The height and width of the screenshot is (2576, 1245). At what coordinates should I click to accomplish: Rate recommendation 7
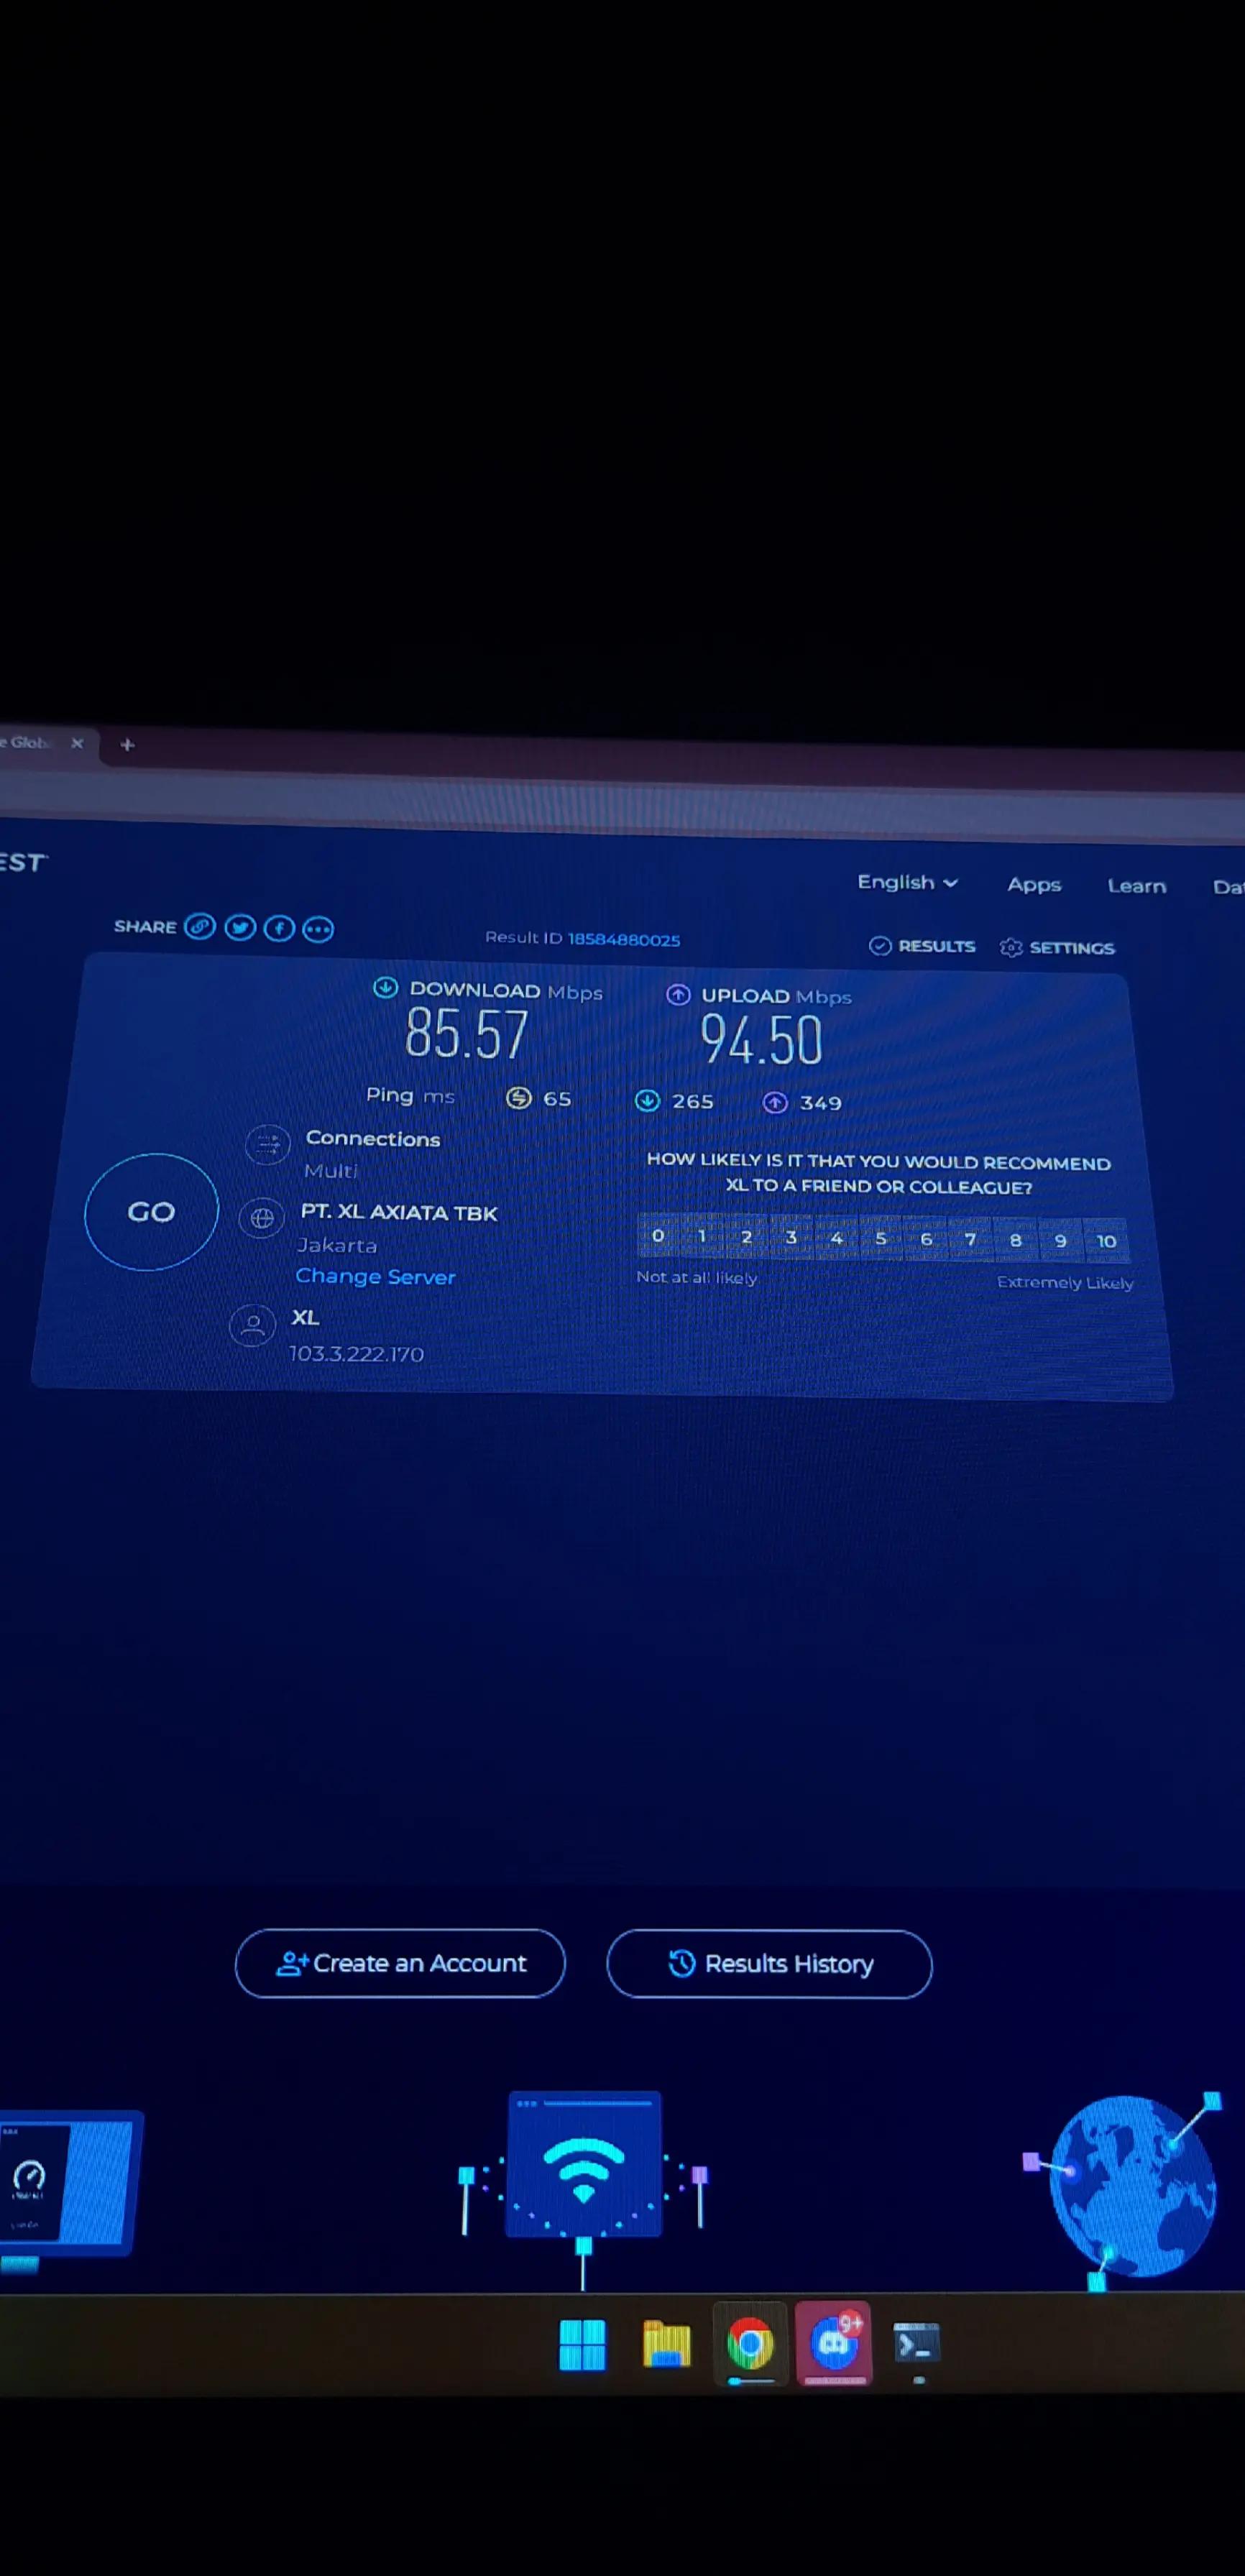click(970, 1239)
